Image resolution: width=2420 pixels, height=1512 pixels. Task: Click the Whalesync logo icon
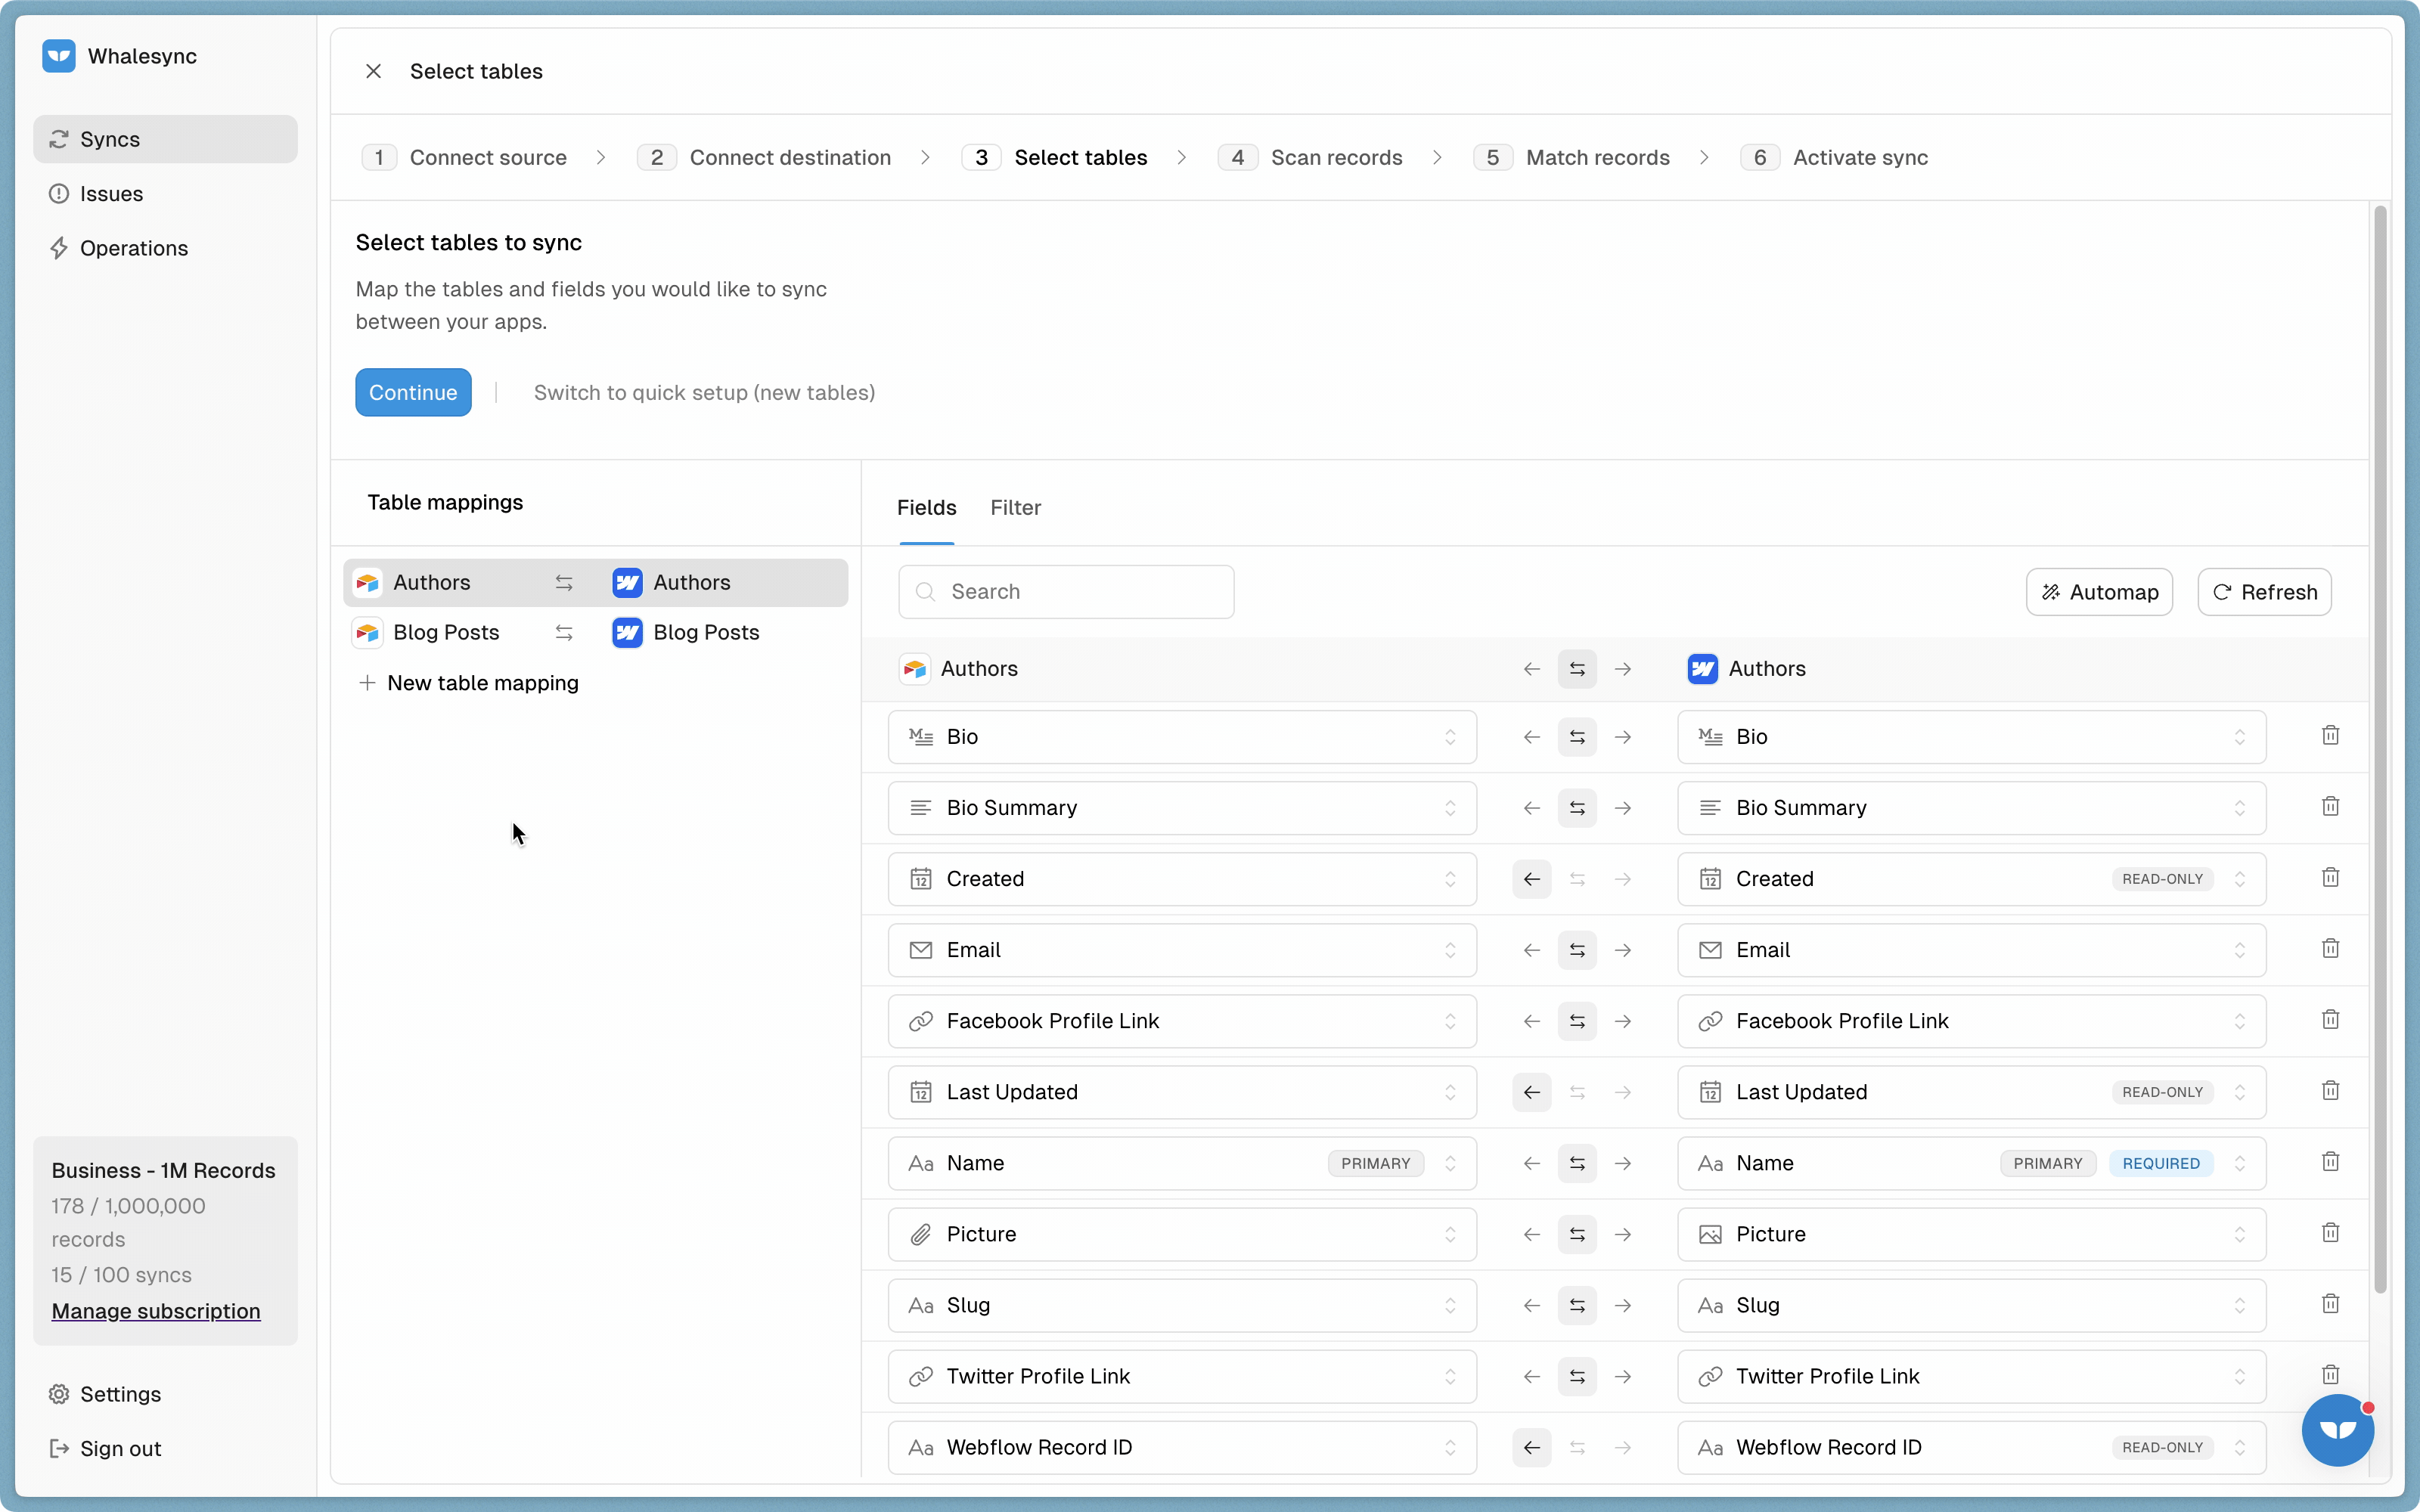59,56
